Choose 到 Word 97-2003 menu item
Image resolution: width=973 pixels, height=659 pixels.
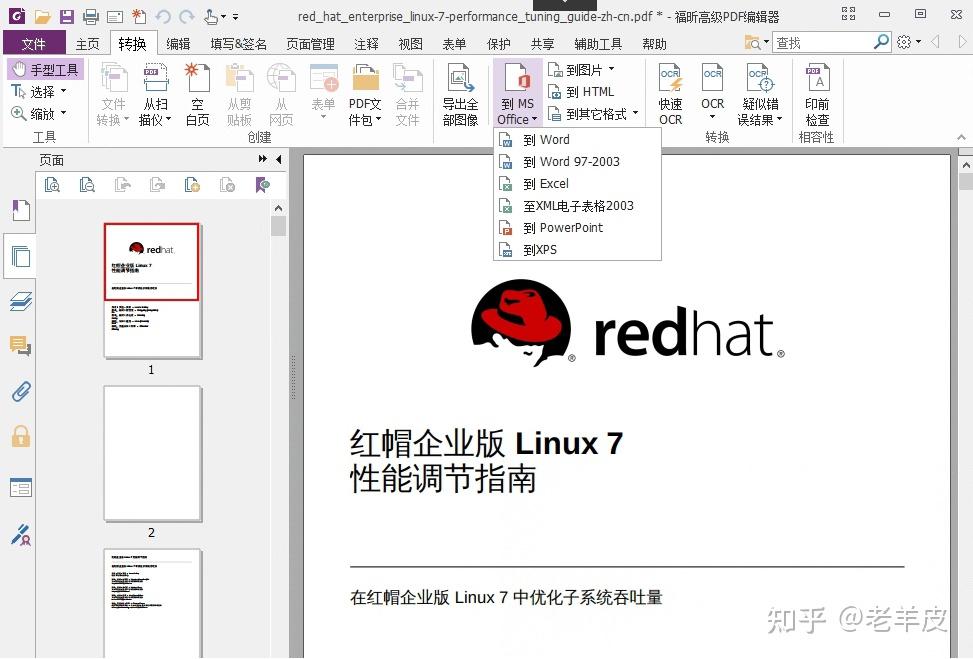[x=577, y=161]
